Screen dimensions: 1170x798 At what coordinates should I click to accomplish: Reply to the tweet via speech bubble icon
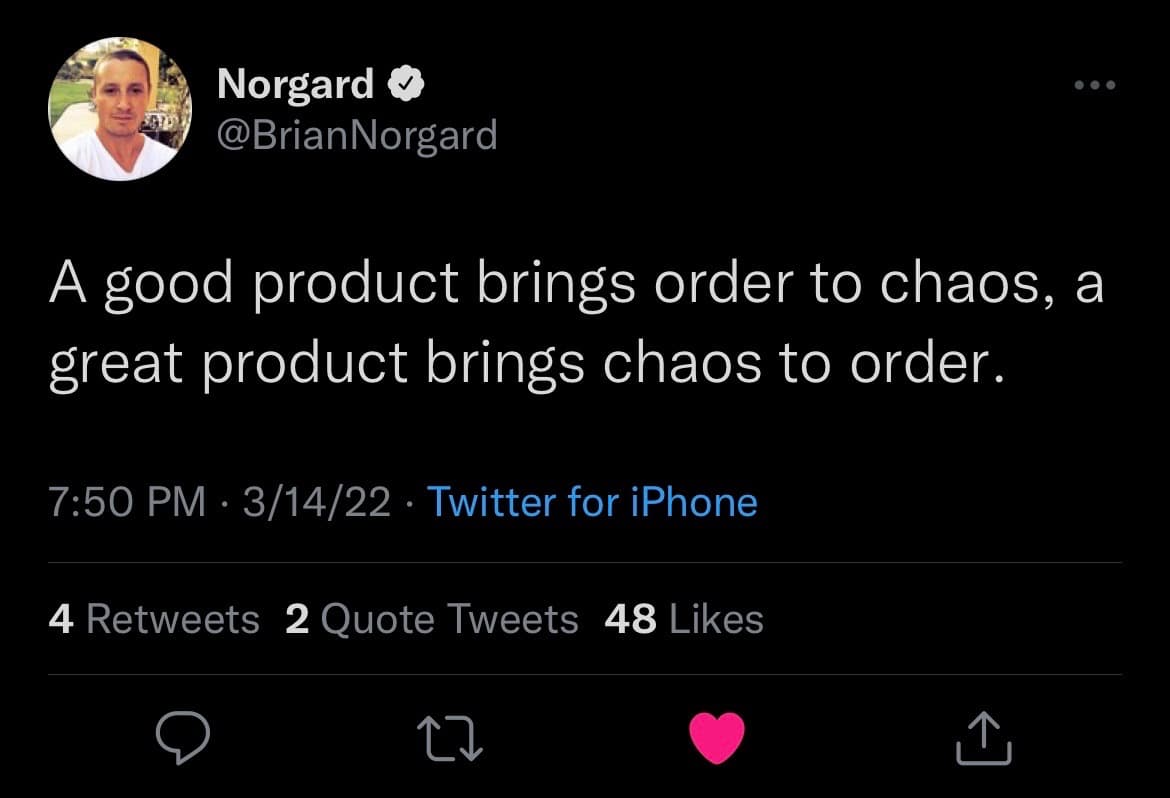point(184,740)
